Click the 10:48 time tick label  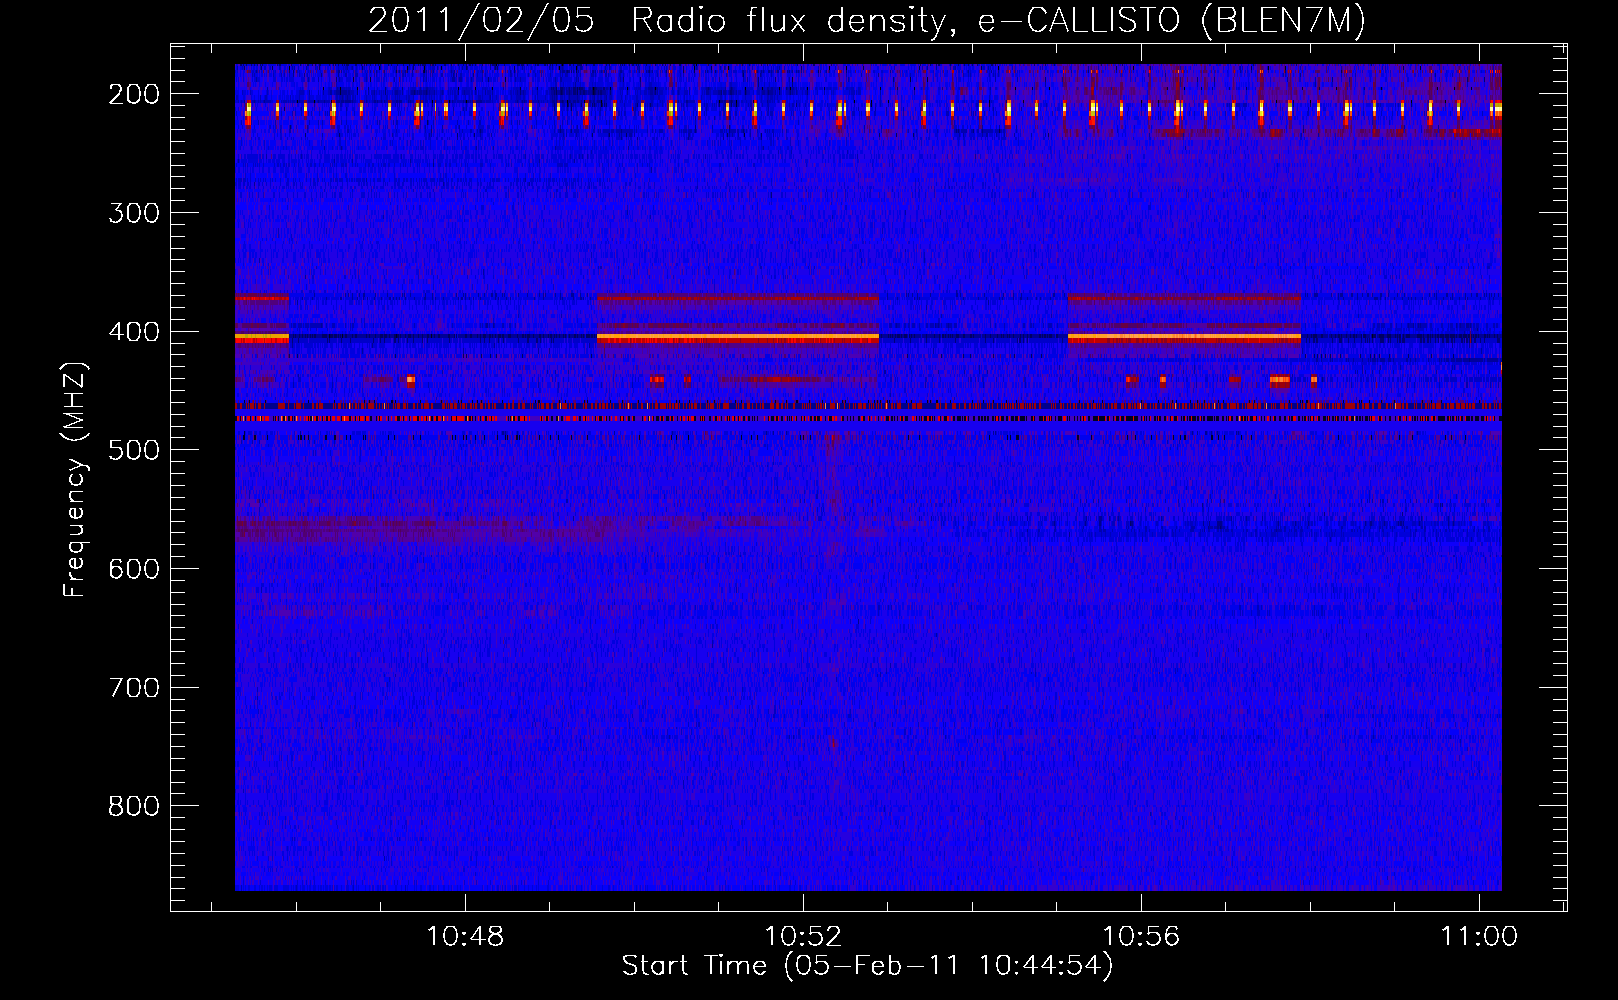pos(465,937)
